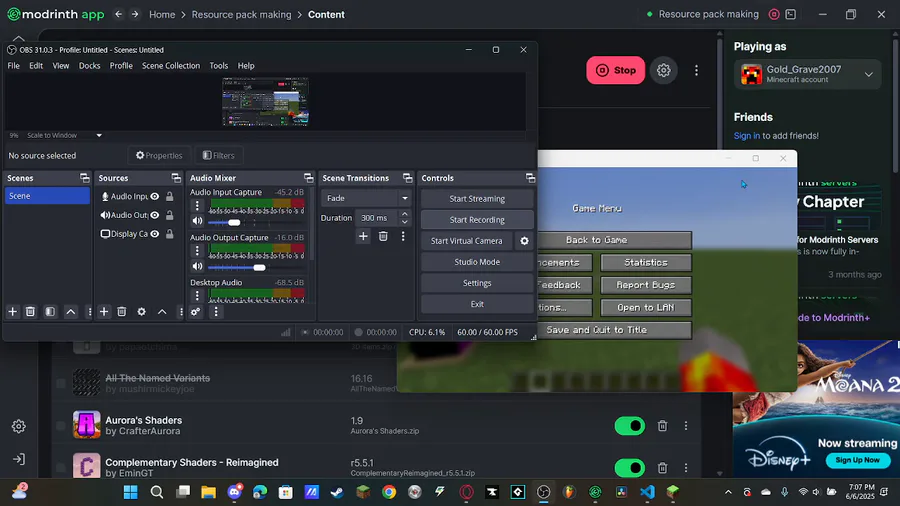Remove selected scene with trash icon
The height and width of the screenshot is (506, 900).
coord(30,312)
